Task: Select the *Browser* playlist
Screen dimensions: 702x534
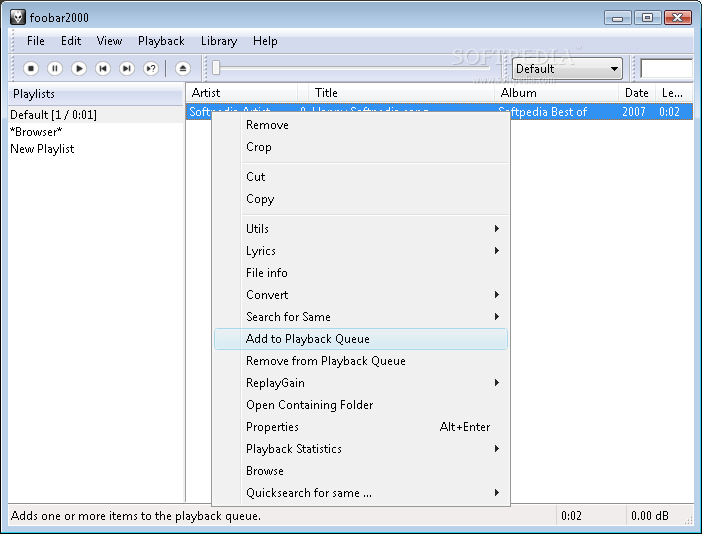Action: tap(96, 132)
